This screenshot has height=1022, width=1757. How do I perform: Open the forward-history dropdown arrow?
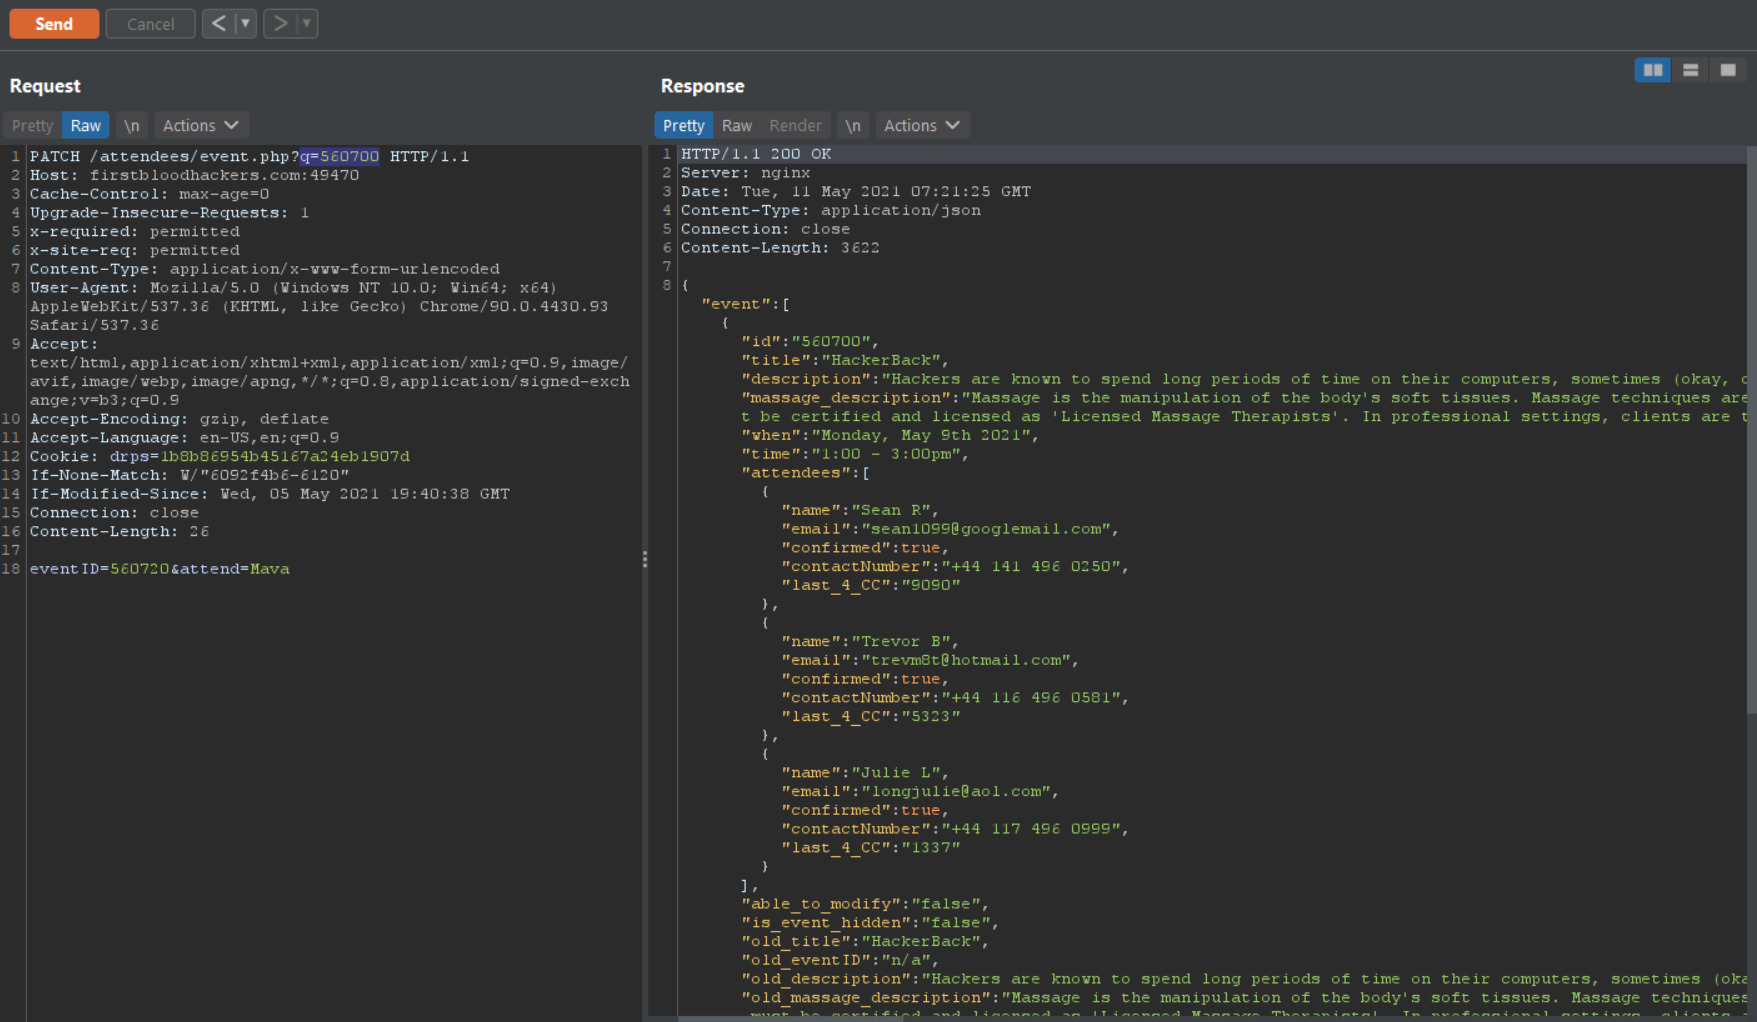point(307,23)
